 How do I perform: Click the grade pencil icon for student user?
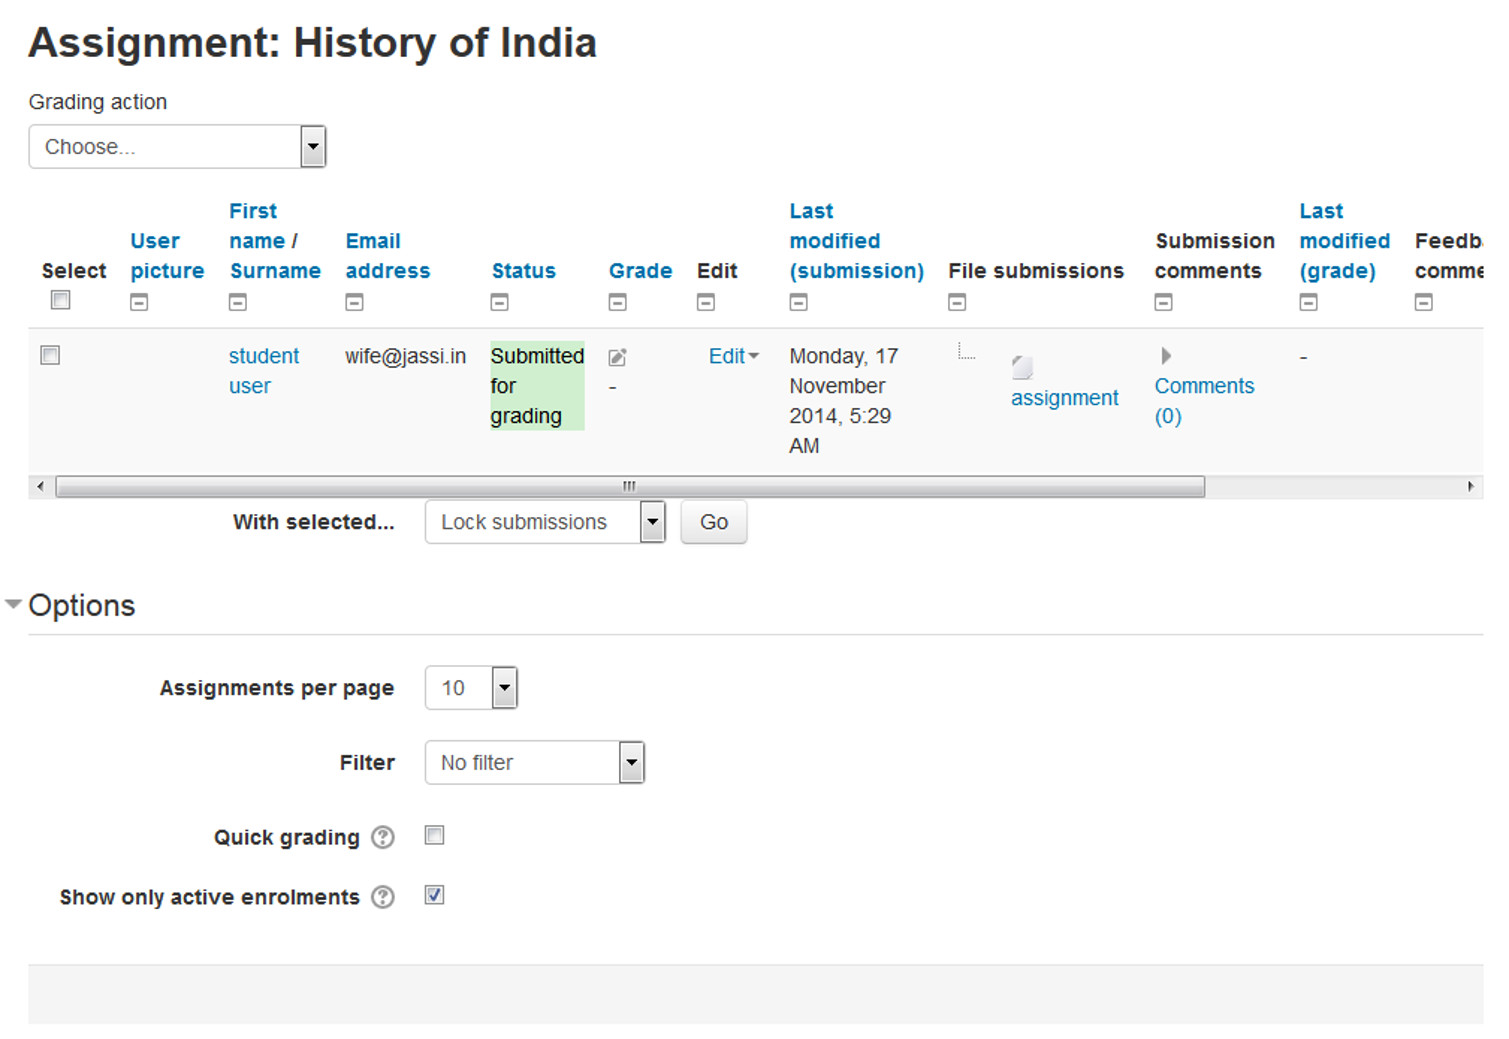point(617,358)
